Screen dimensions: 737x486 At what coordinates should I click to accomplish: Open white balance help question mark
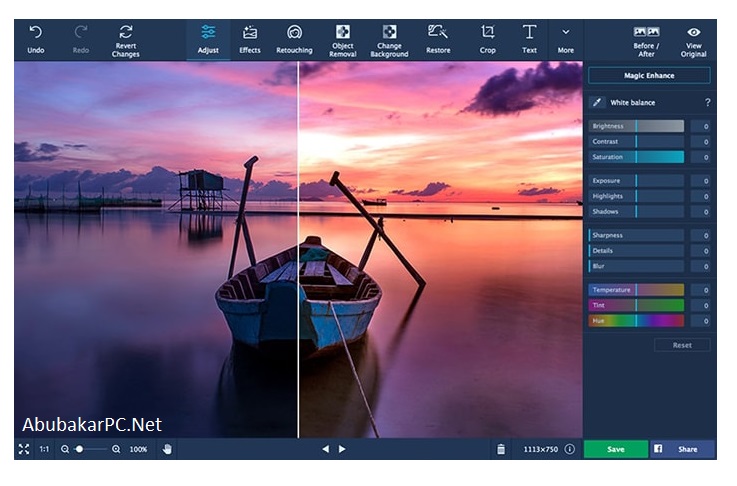pyautogui.click(x=707, y=102)
